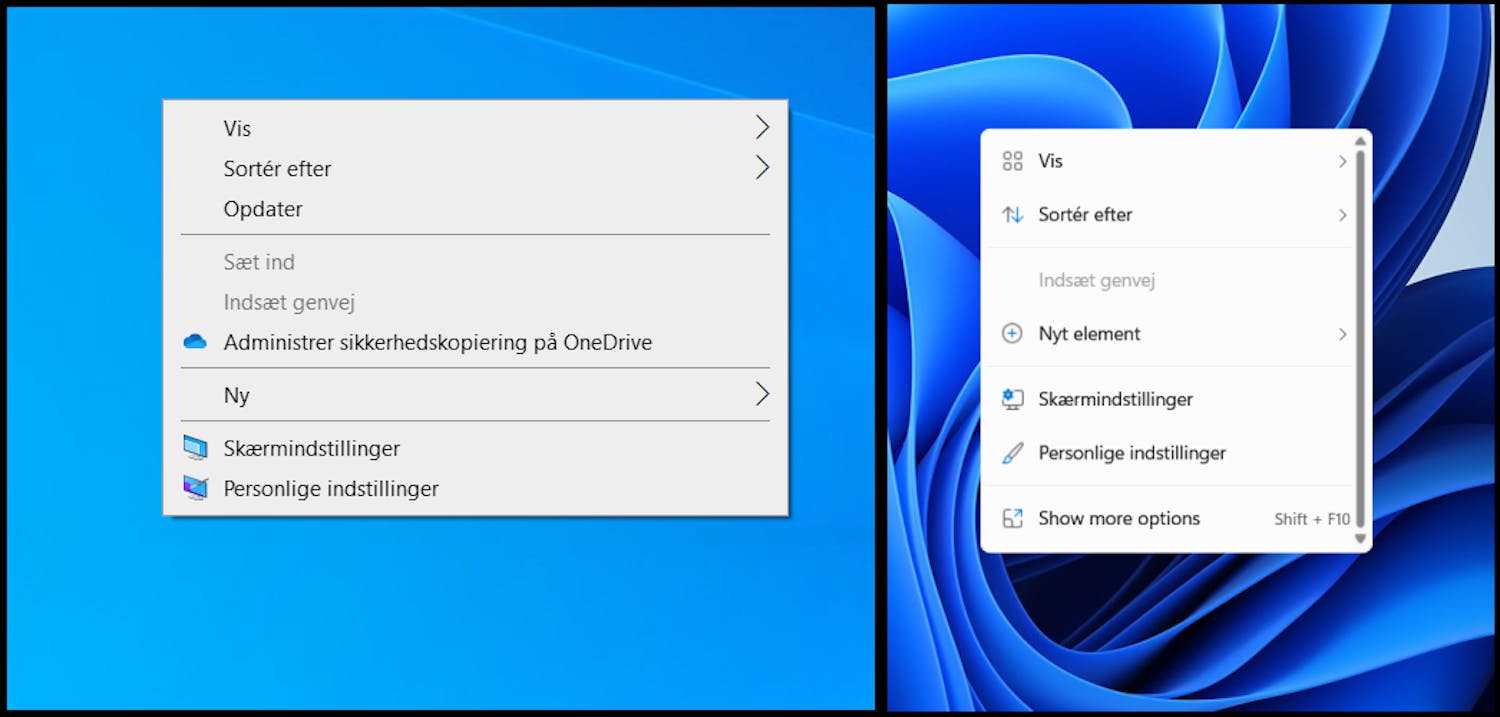Image resolution: width=1500 pixels, height=717 pixels.
Task: Select Opdater from the left context menu
Action: pos(263,208)
